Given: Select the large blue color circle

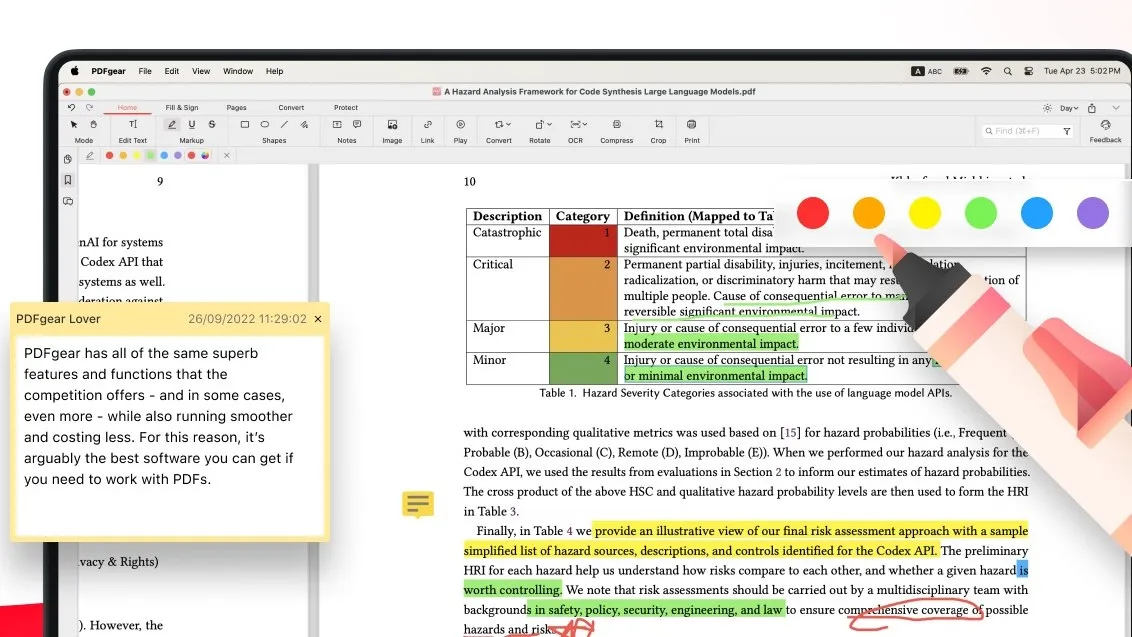Looking at the screenshot, I should pyautogui.click(x=1037, y=213).
